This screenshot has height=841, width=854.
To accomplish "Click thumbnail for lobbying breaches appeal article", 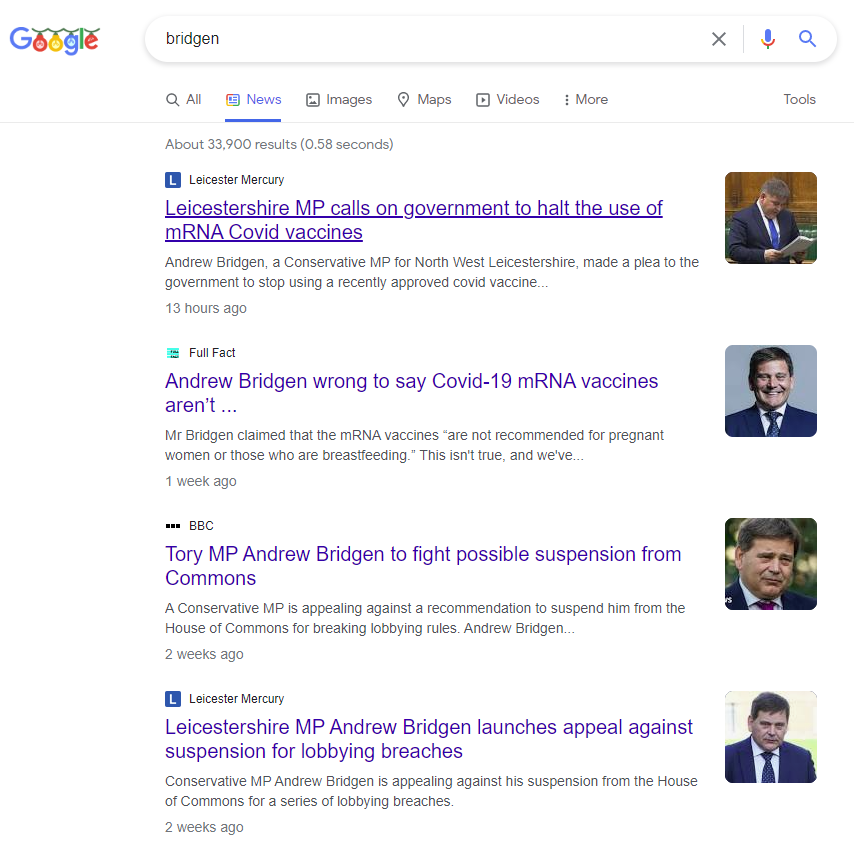I will [x=771, y=737].
